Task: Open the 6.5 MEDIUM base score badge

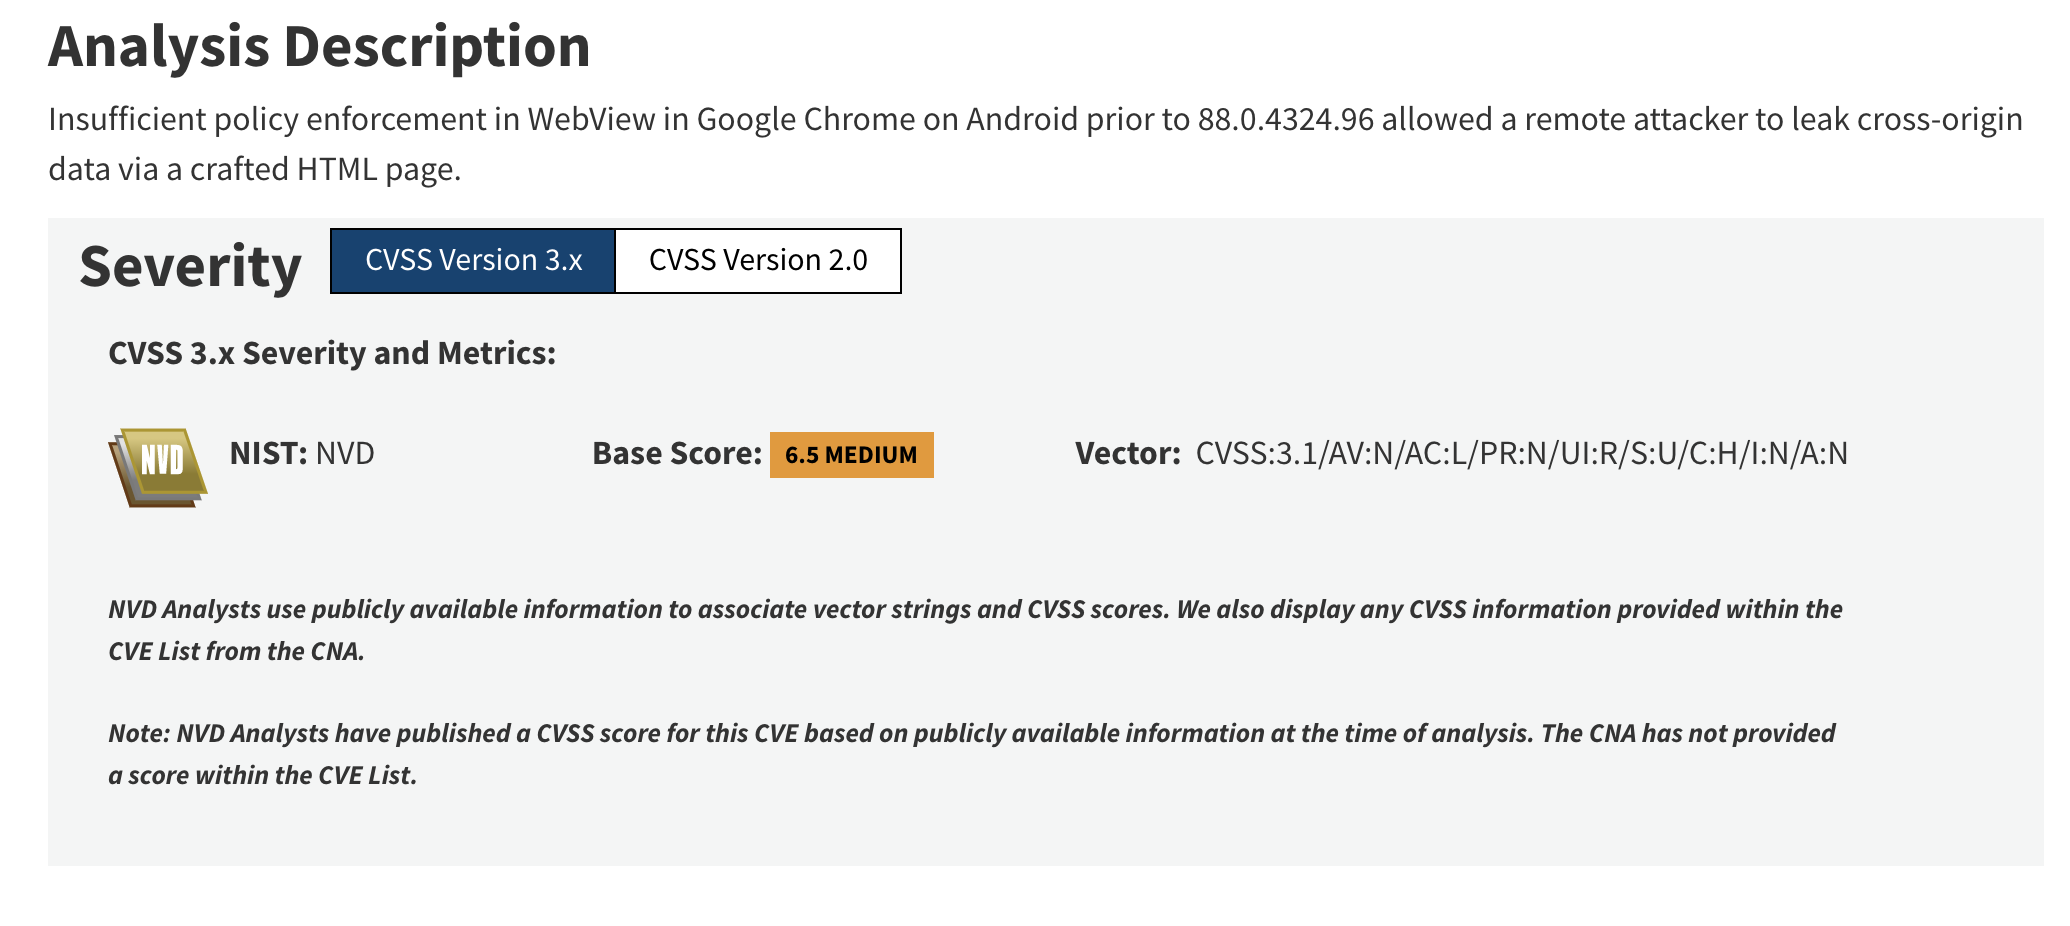Action: pos(852,455)
